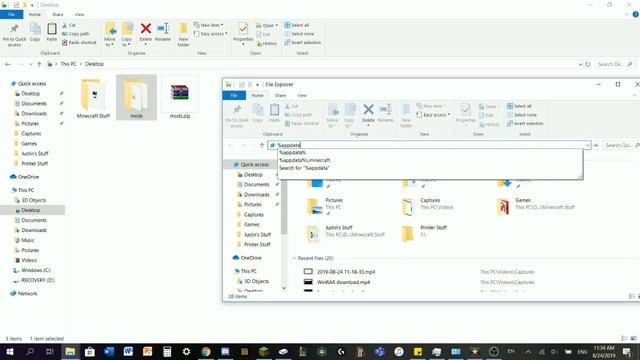Screen dimensions: 640x360
Task: Collapse the Recent files section
Action: 294,258
